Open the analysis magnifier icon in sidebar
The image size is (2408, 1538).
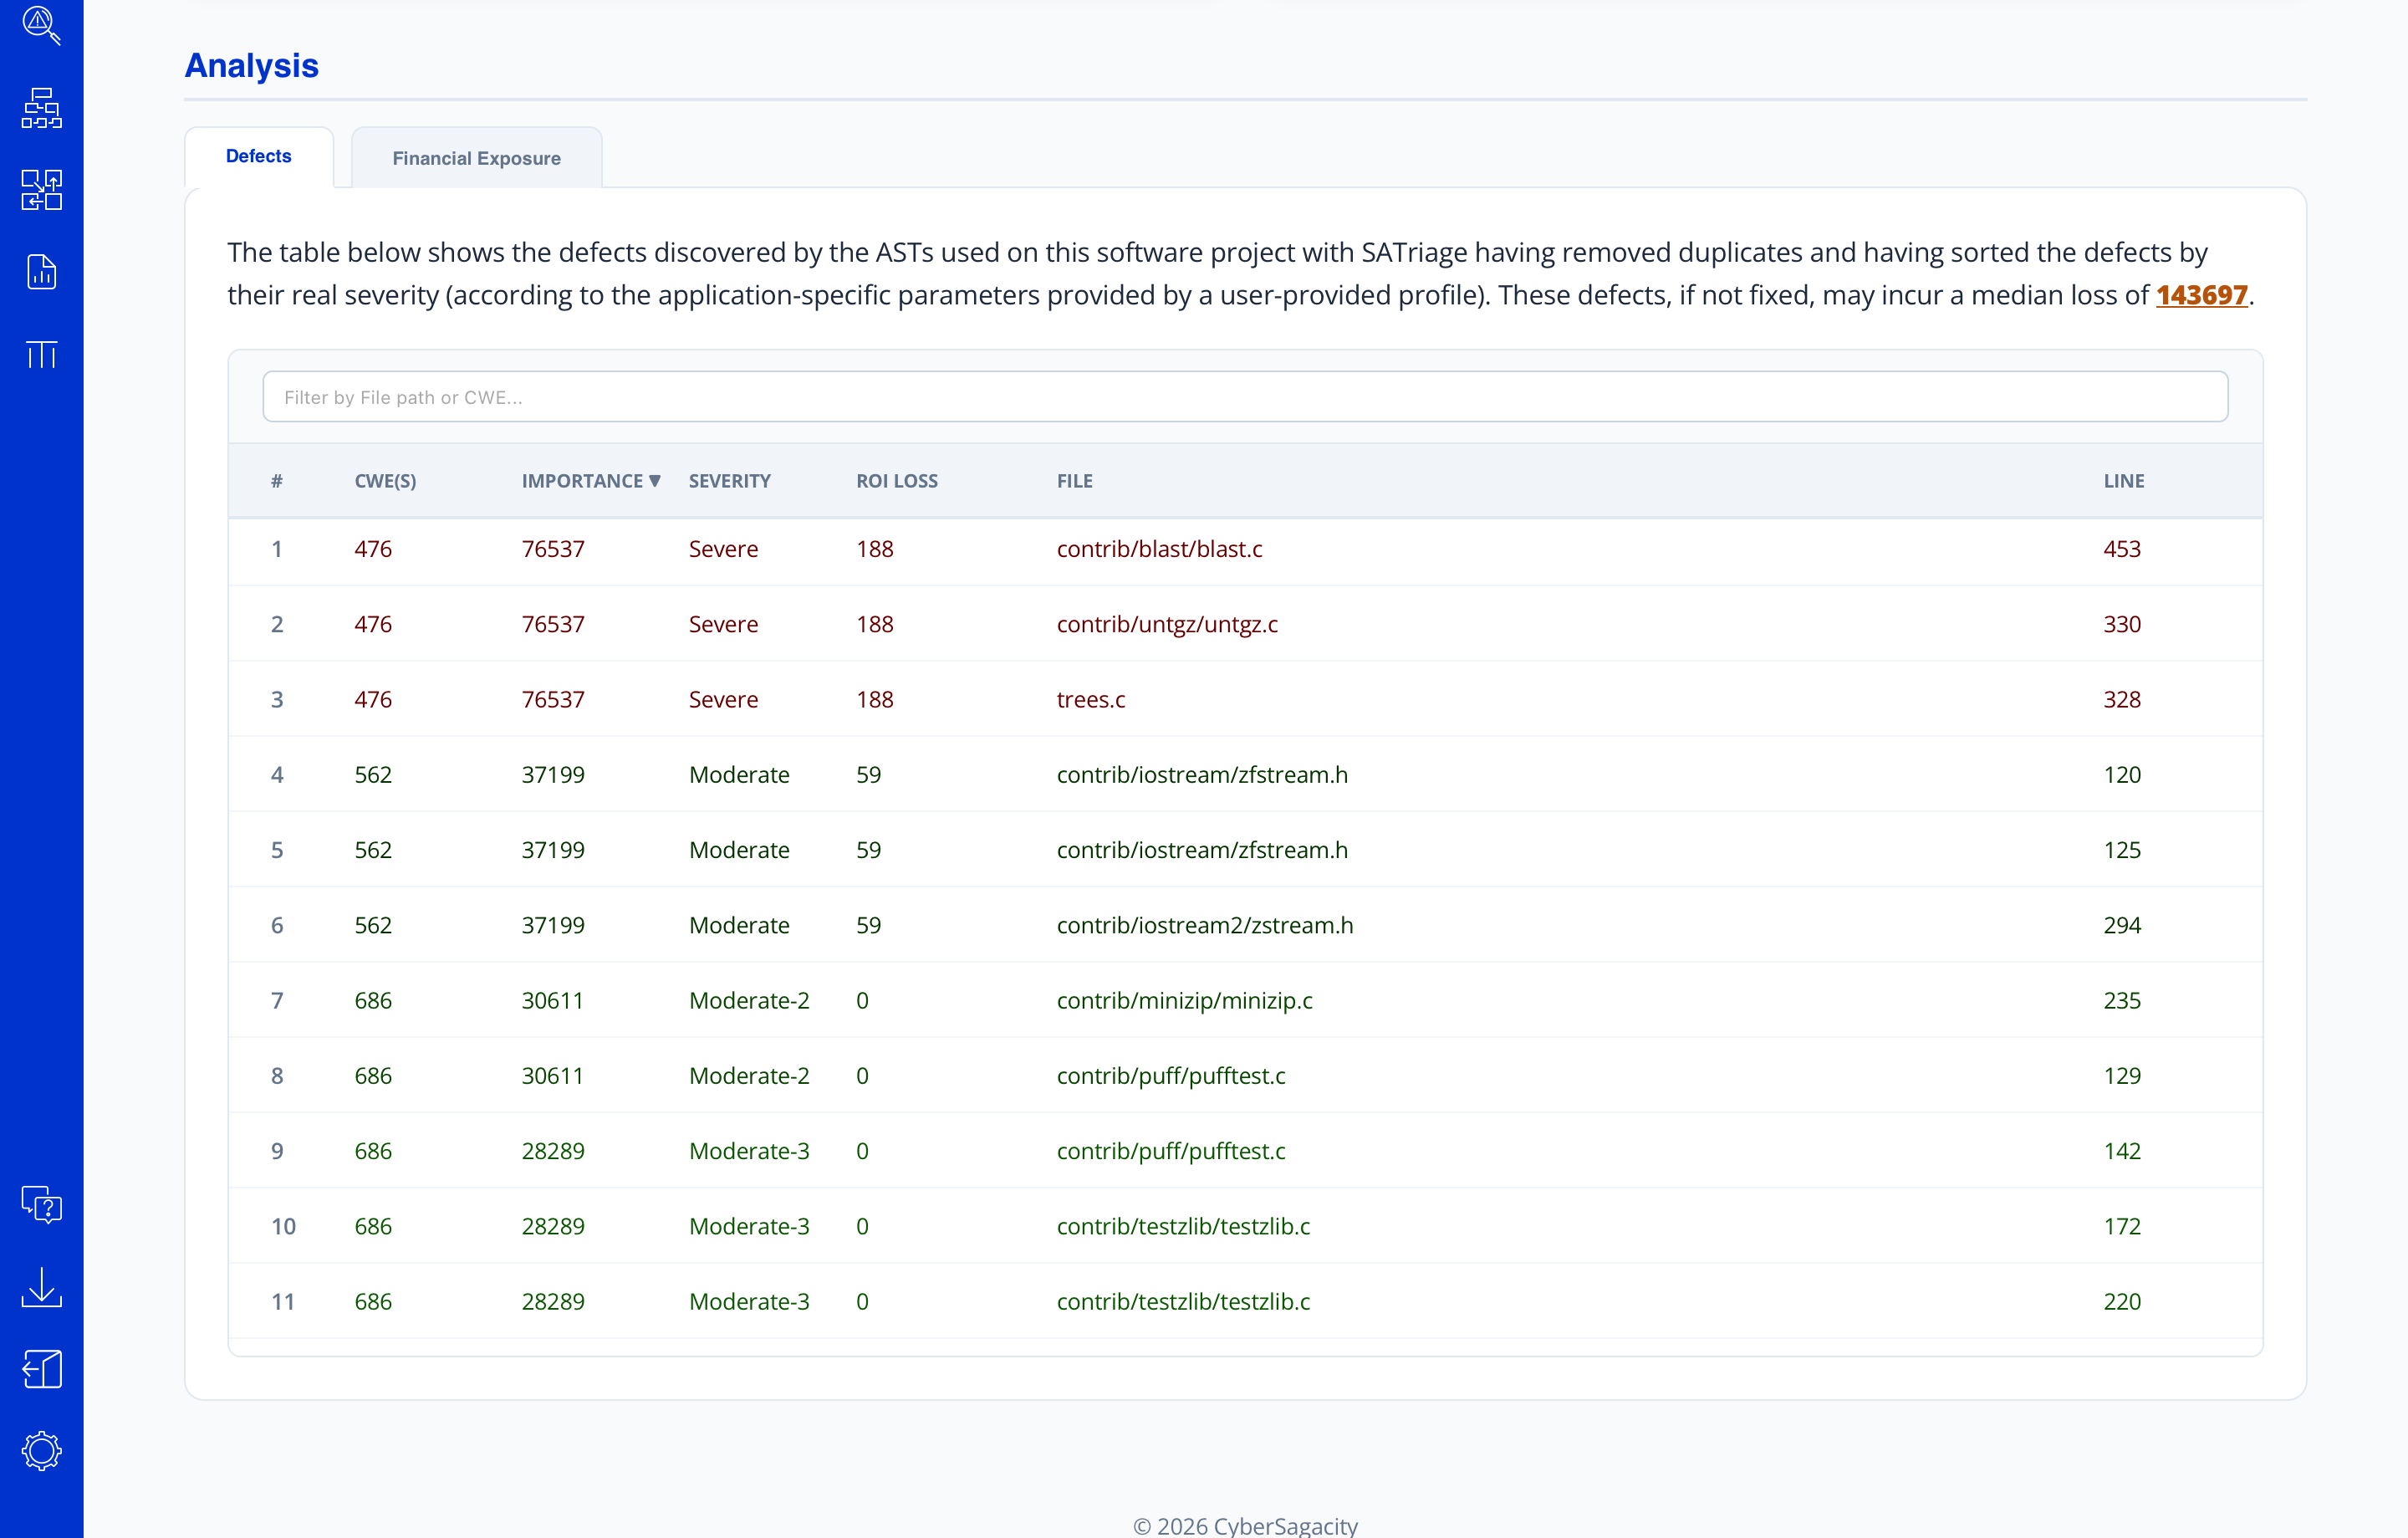point(41,25)
